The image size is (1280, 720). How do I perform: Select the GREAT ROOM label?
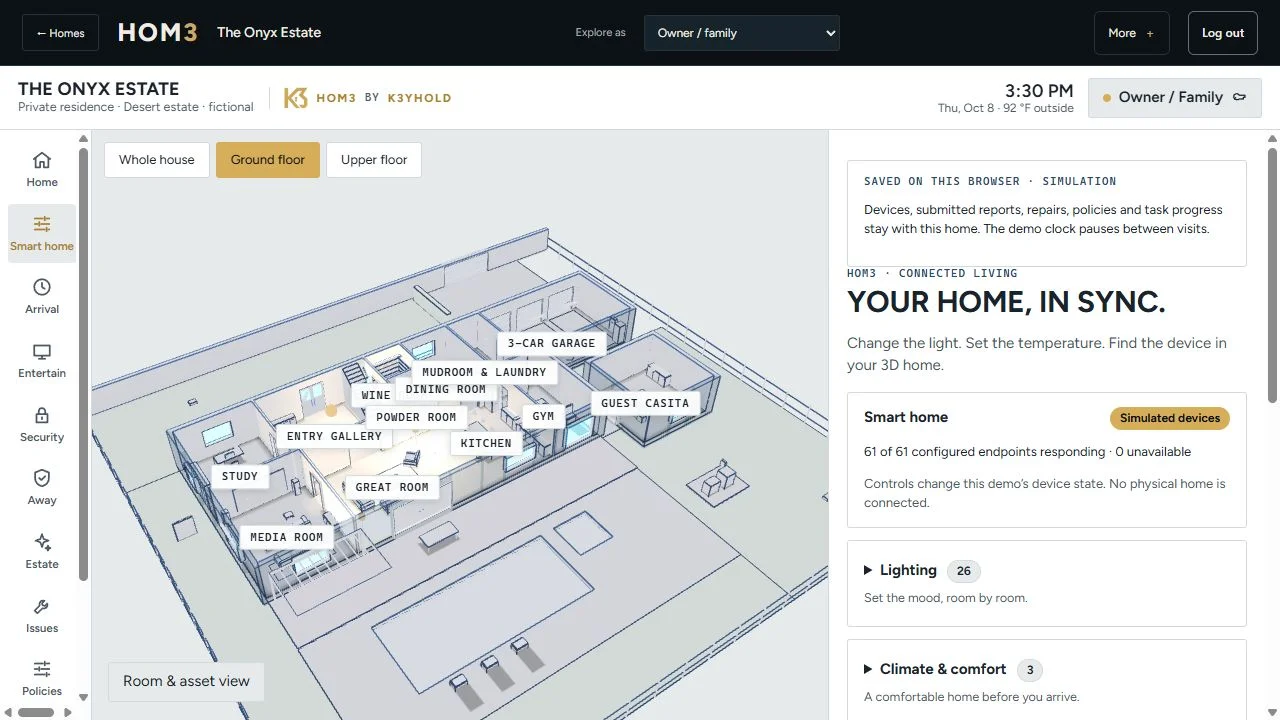[392, 487]
